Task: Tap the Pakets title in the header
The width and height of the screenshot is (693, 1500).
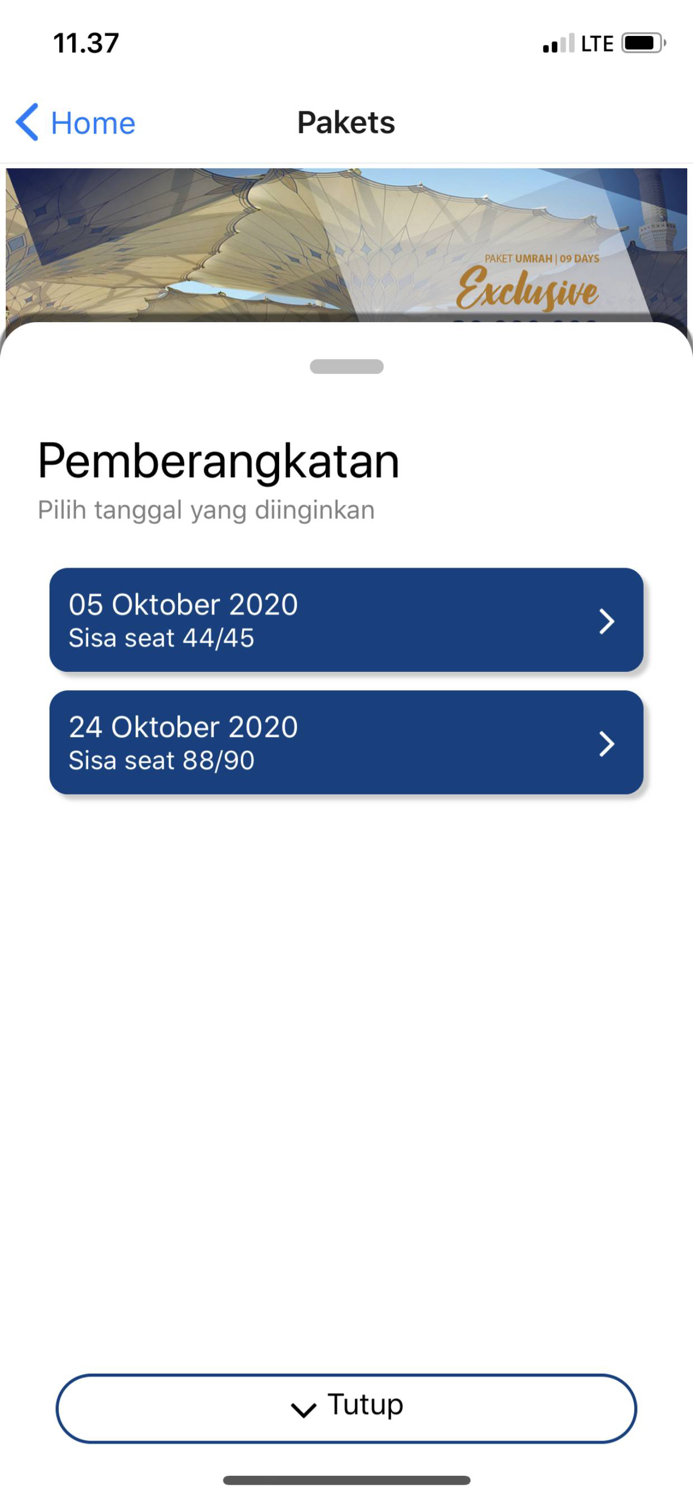Action: pyautogui.click(x=346, y=122)
